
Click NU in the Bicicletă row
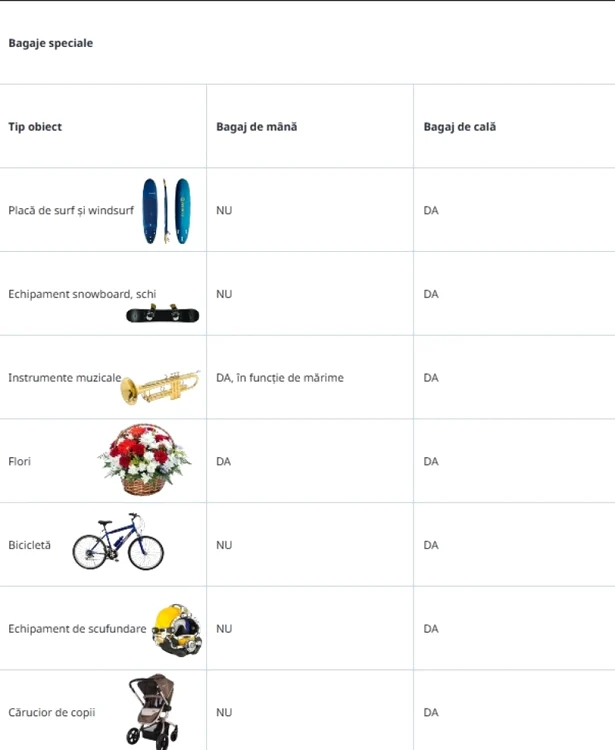(224, 545)
